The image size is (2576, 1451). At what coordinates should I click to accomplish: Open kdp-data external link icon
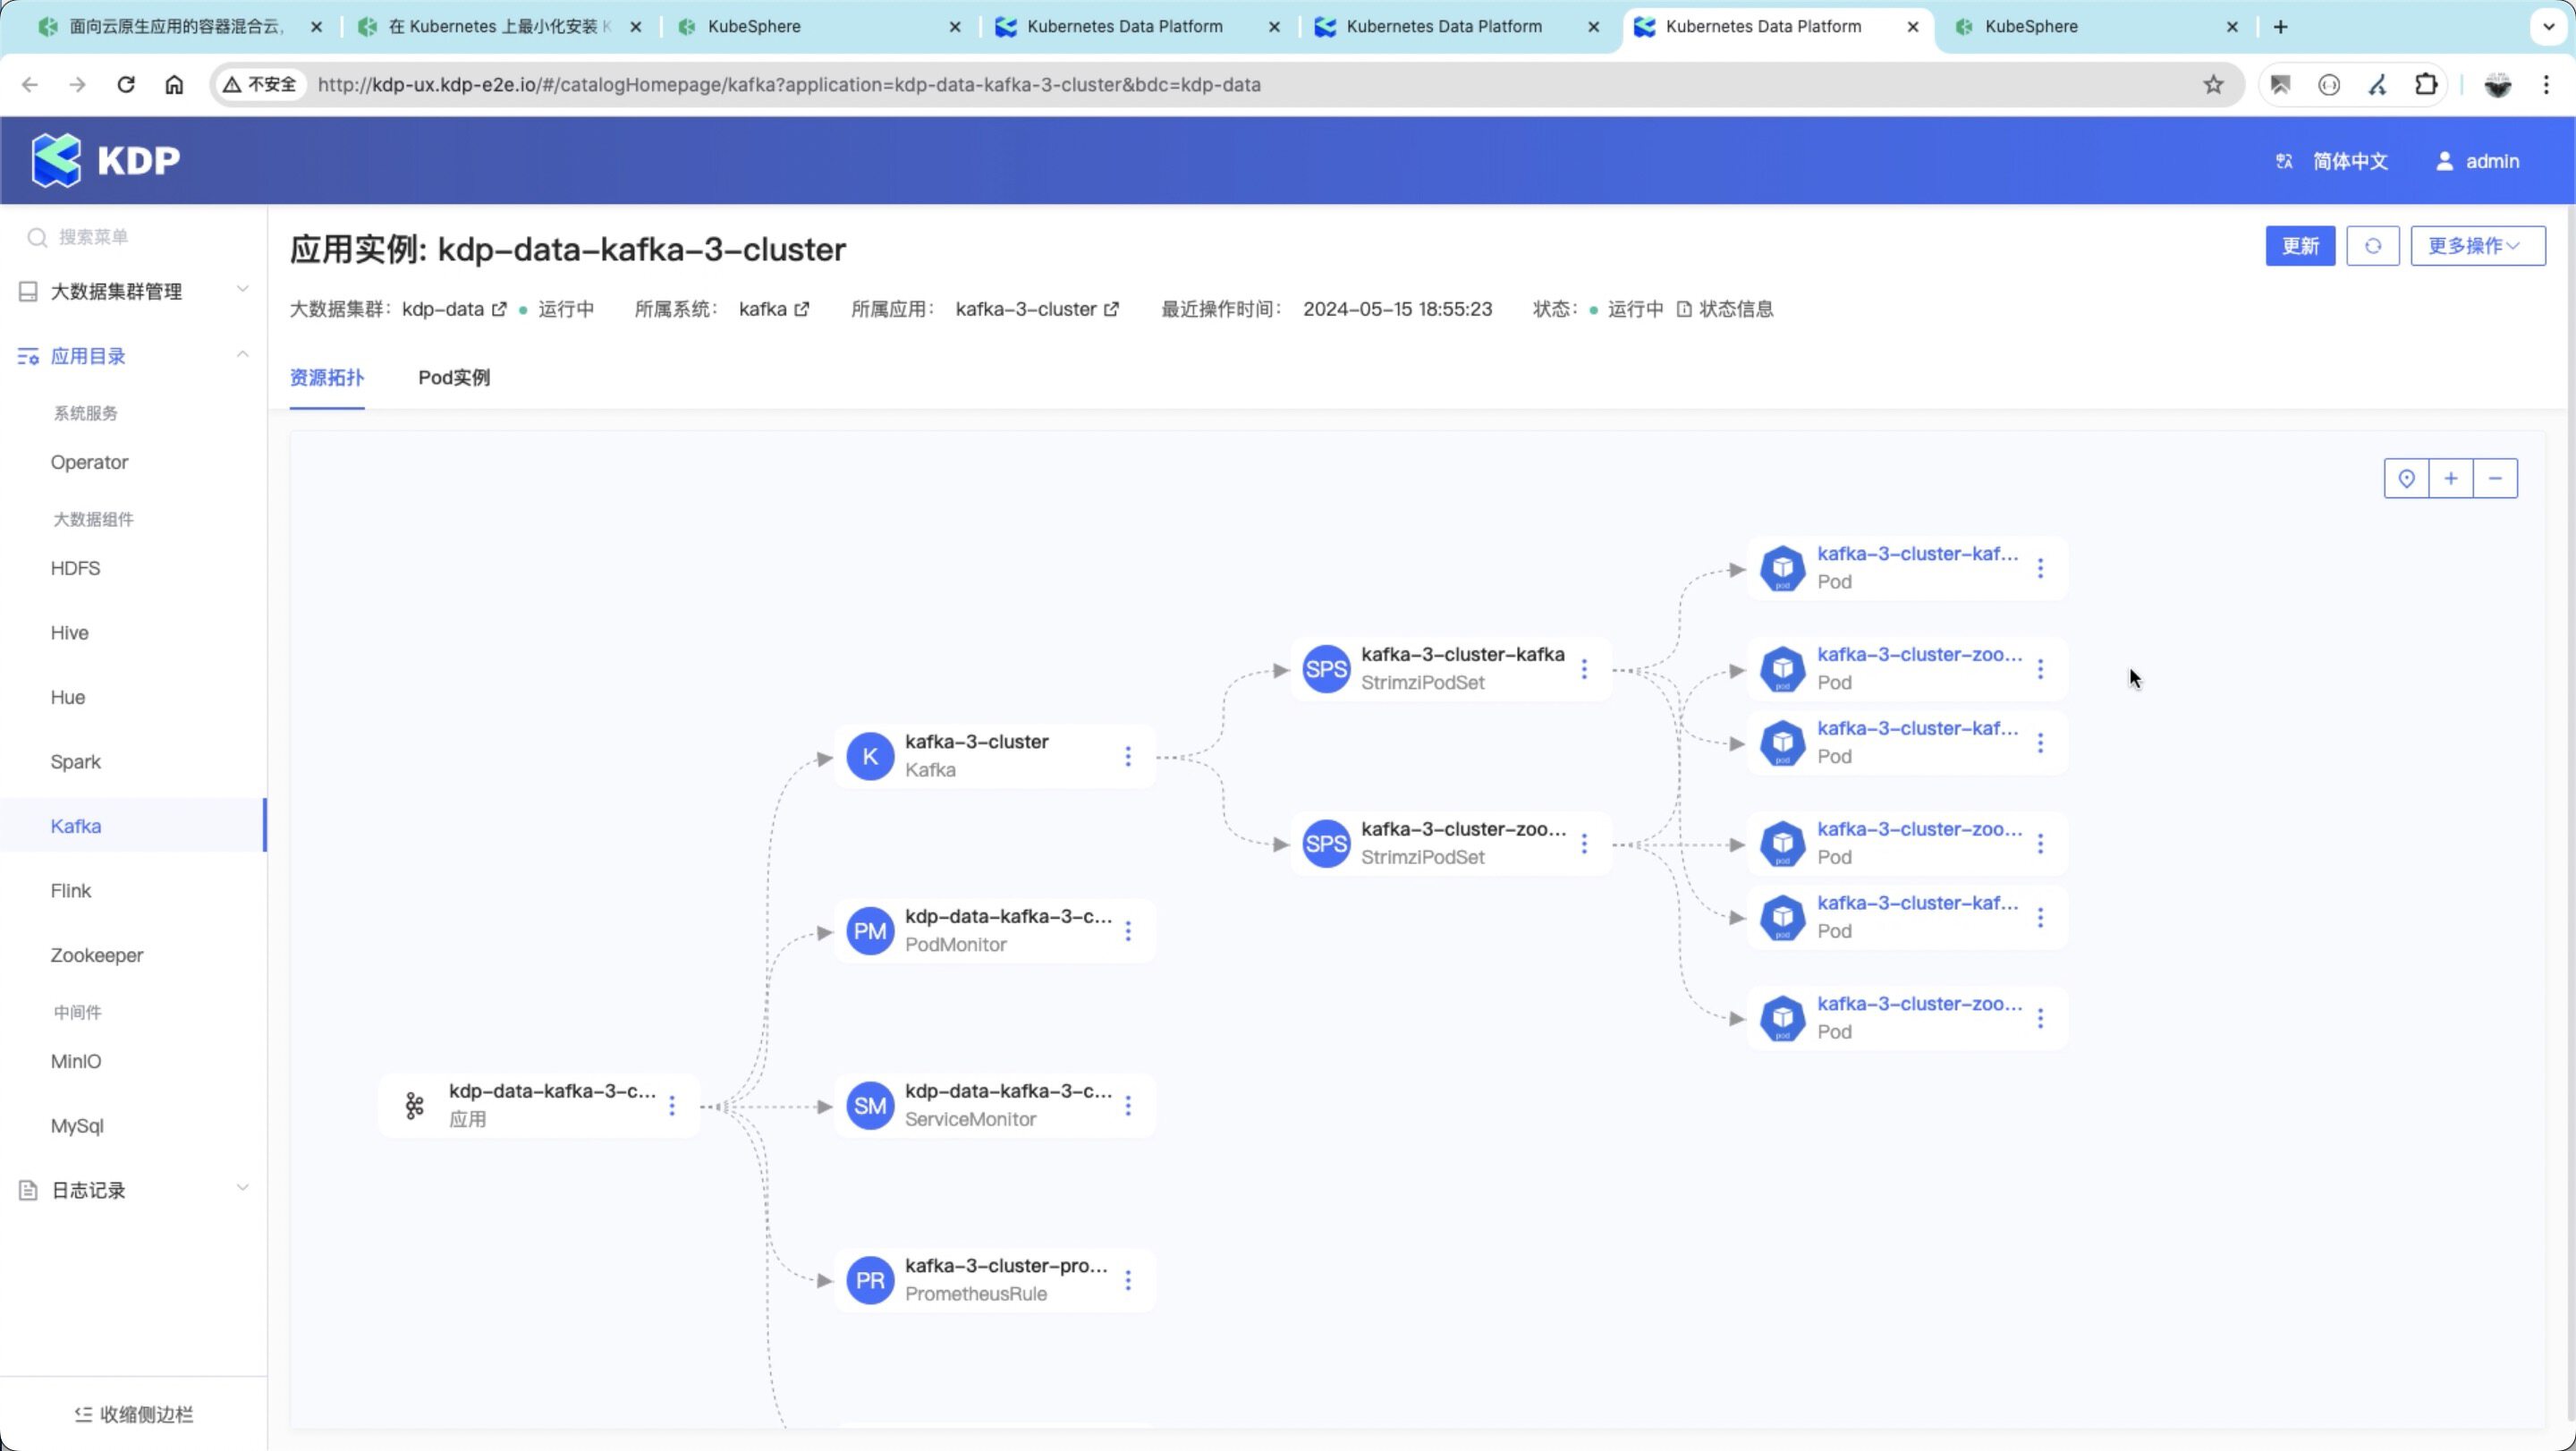click(499, 309)
